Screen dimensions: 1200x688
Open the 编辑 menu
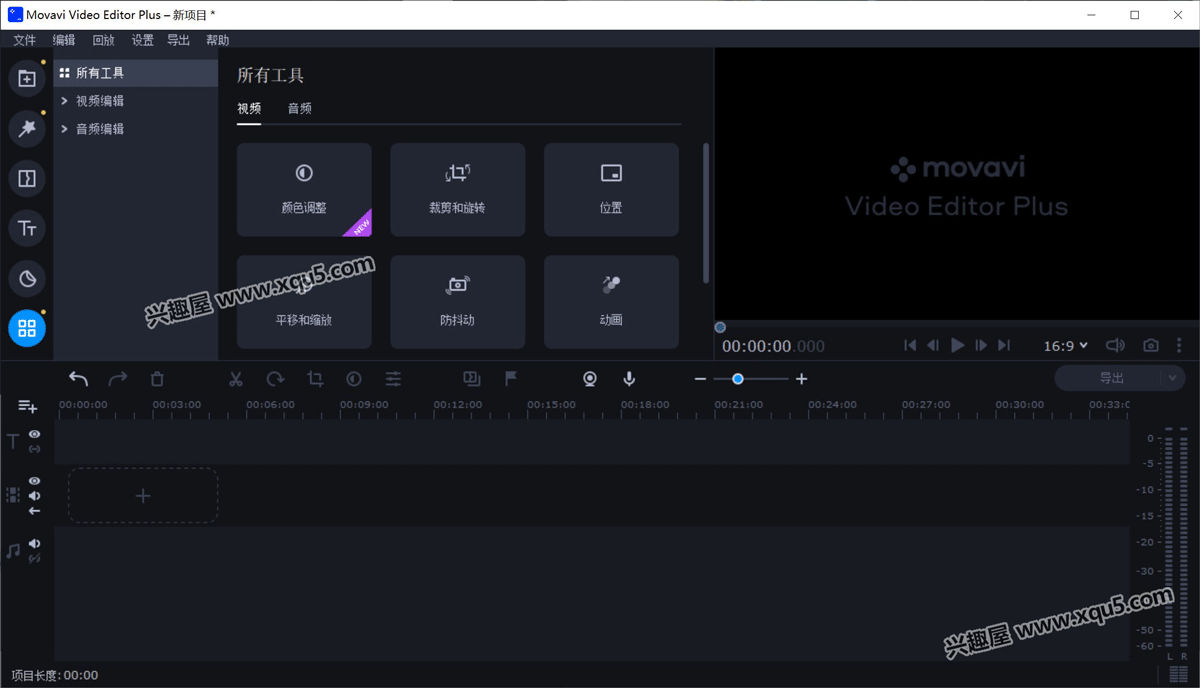click(64, 40)
